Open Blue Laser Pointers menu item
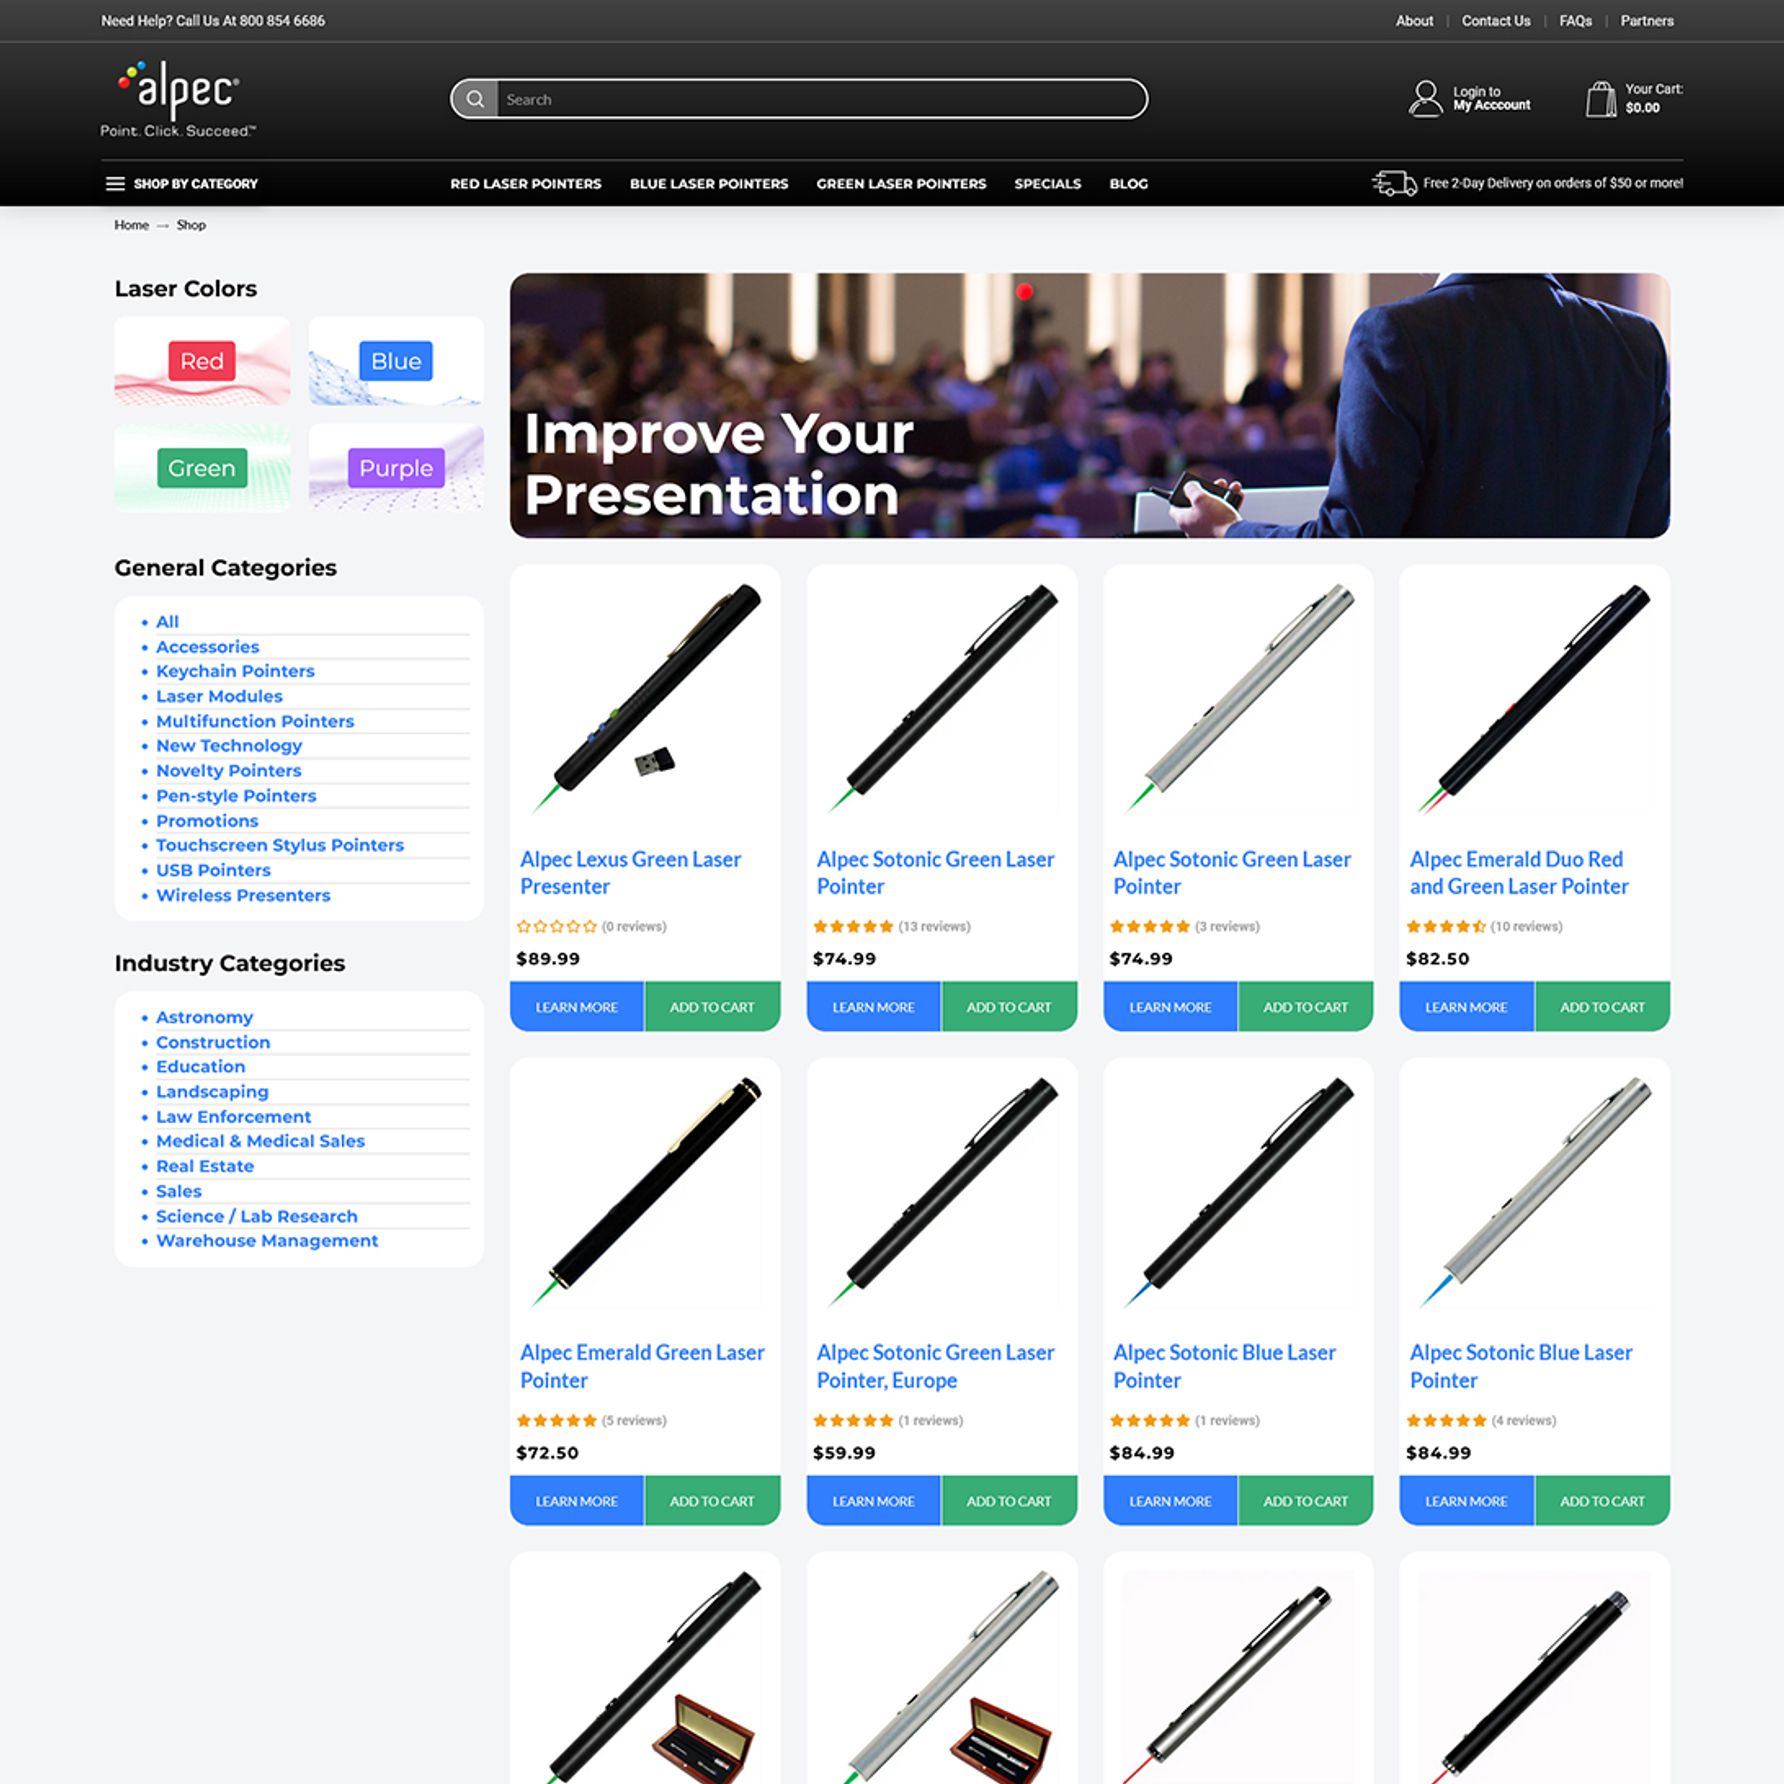1784x1784 pixels. point(709,184)
